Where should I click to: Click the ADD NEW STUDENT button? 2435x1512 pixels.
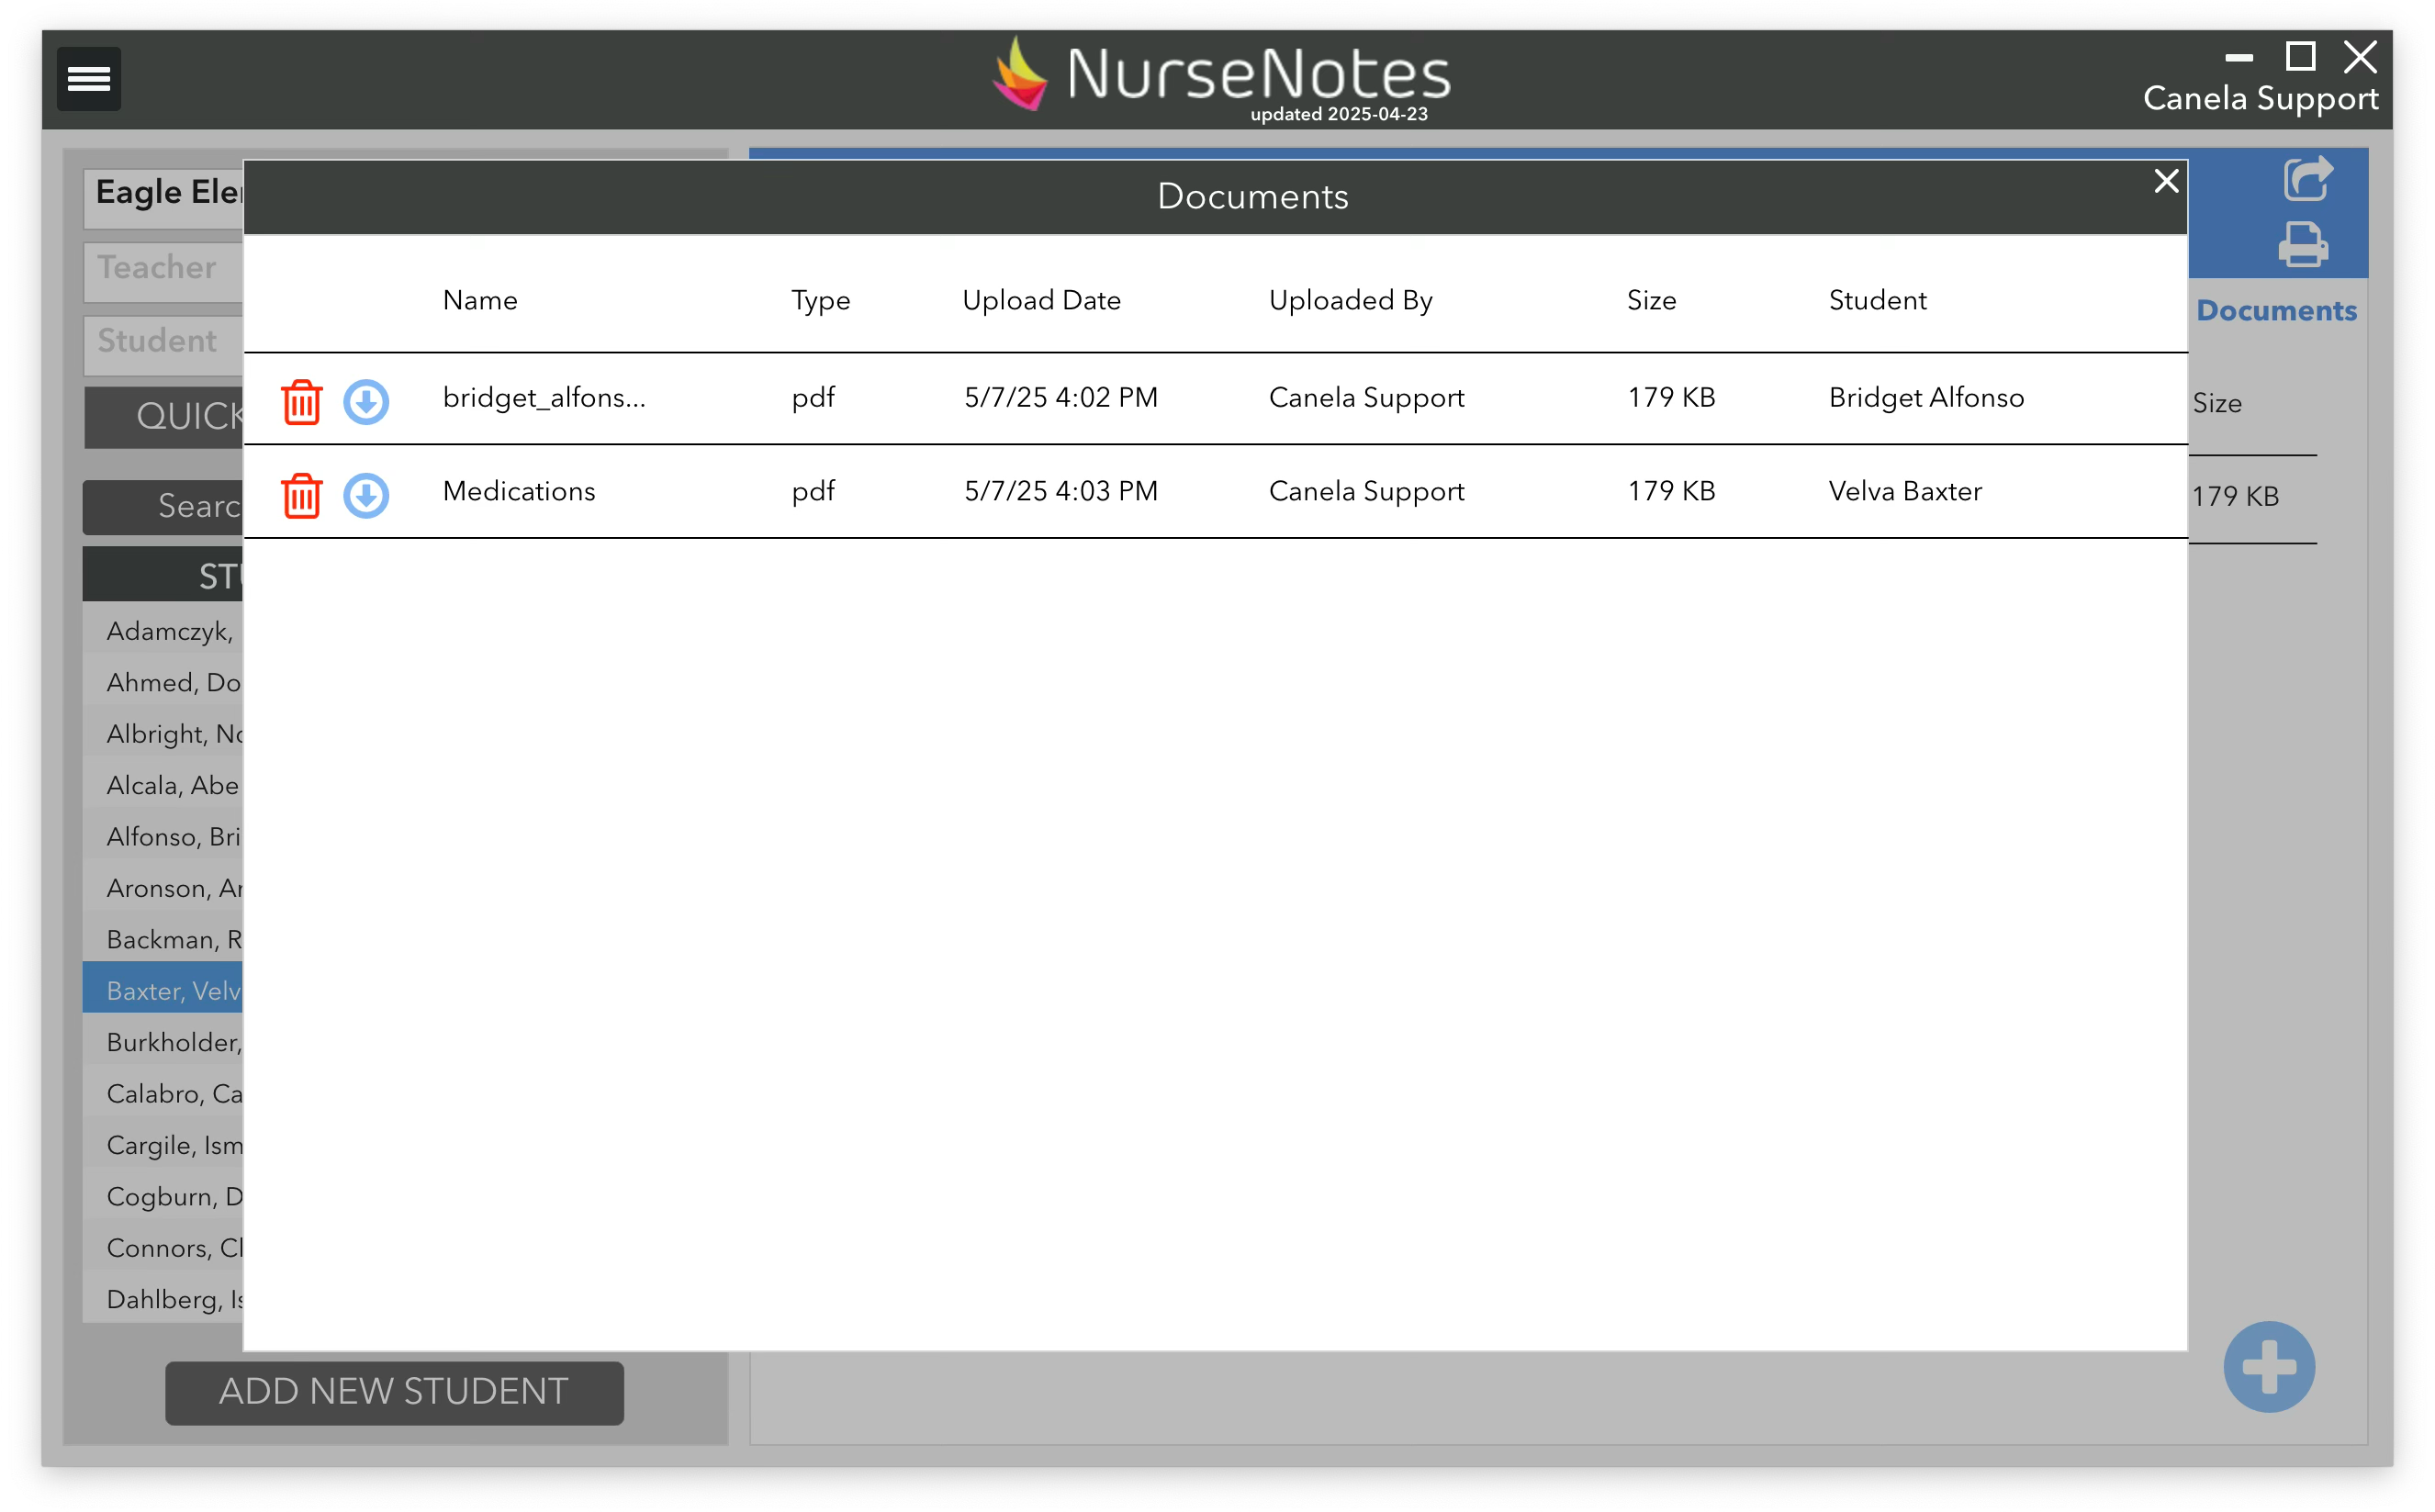(x=394, y=1392)
